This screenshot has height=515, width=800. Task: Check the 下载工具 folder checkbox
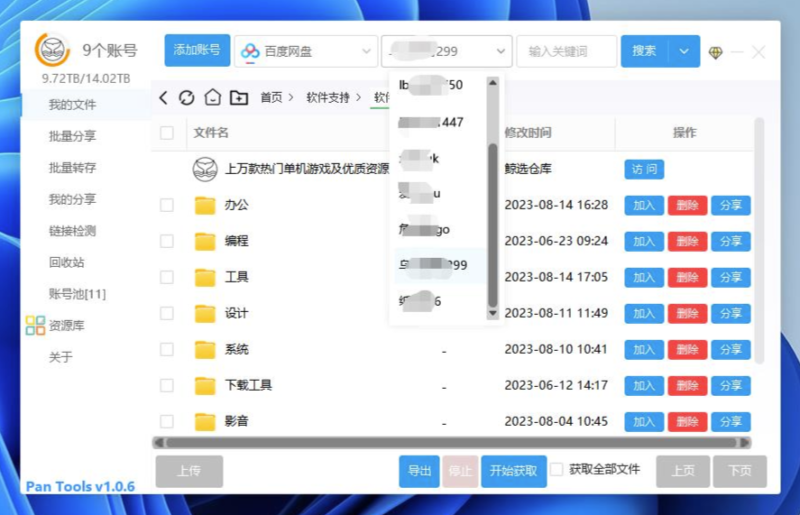coord(167,385)
